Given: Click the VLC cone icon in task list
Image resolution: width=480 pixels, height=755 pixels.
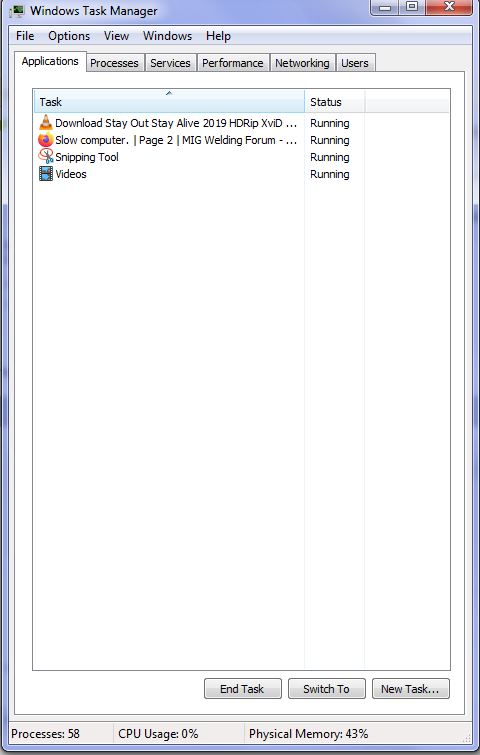Looking at the screenshot, I should coord(45,123).
